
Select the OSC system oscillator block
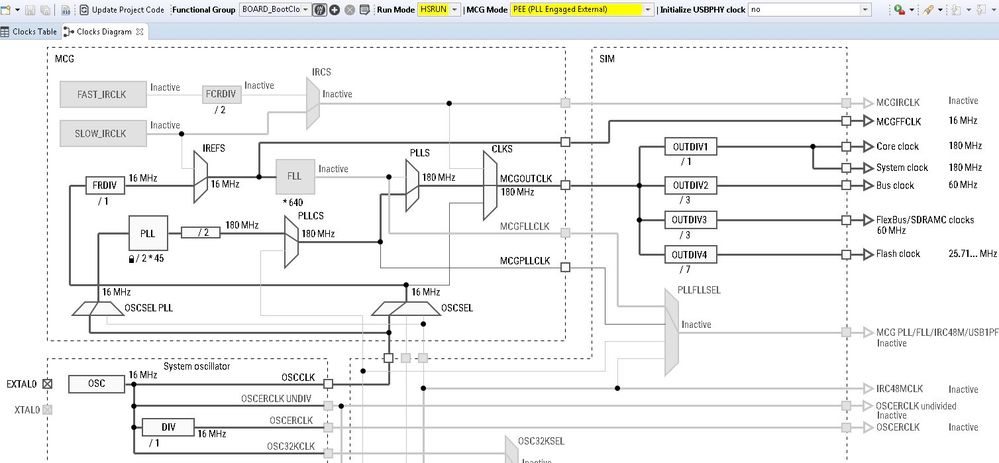[x=97, y=383]
